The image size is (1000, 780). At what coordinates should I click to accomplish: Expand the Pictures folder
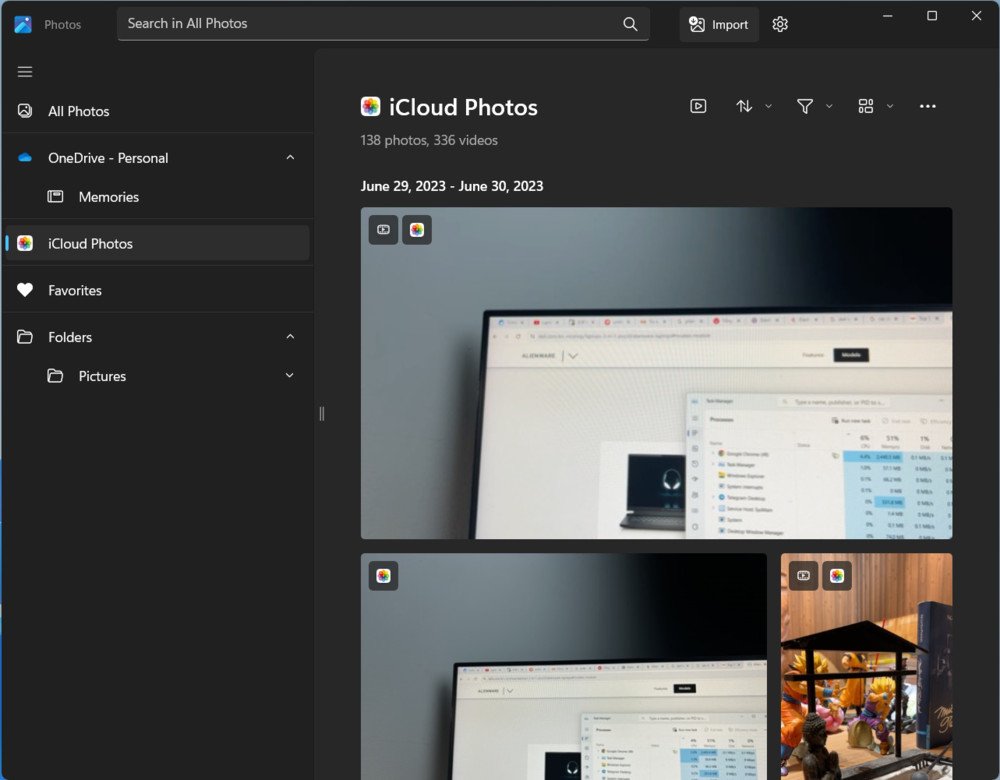[x=290, y=376]
